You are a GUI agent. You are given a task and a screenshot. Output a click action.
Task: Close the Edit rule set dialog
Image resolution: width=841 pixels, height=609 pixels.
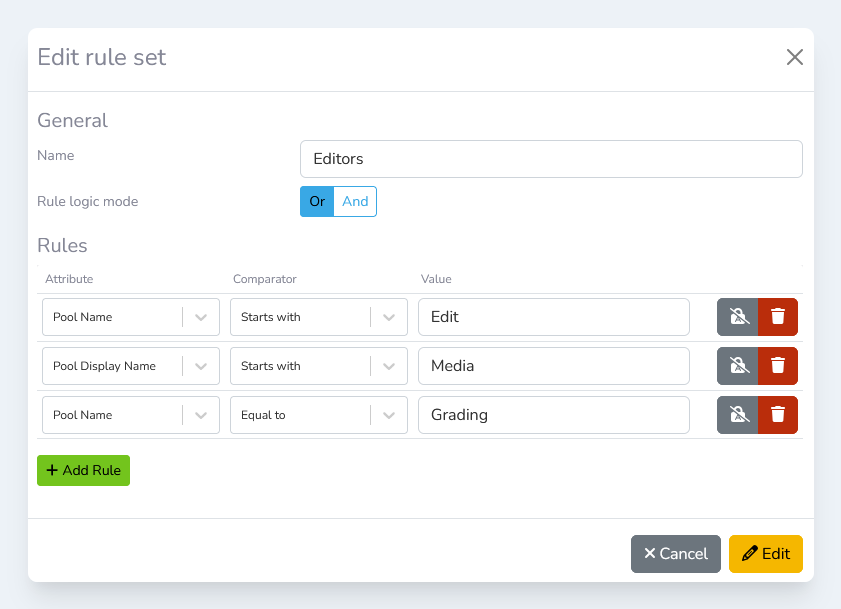[795, 57]
